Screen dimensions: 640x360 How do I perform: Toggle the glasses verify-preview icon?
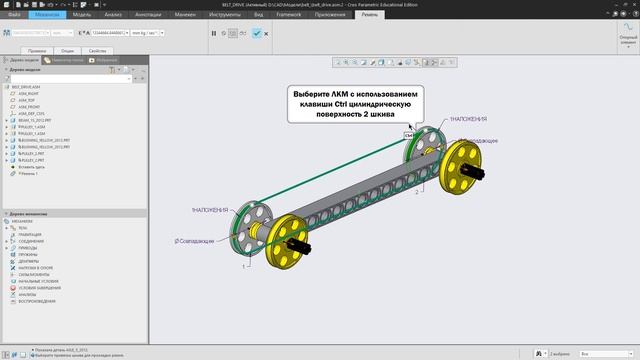(x=243, y=33)
